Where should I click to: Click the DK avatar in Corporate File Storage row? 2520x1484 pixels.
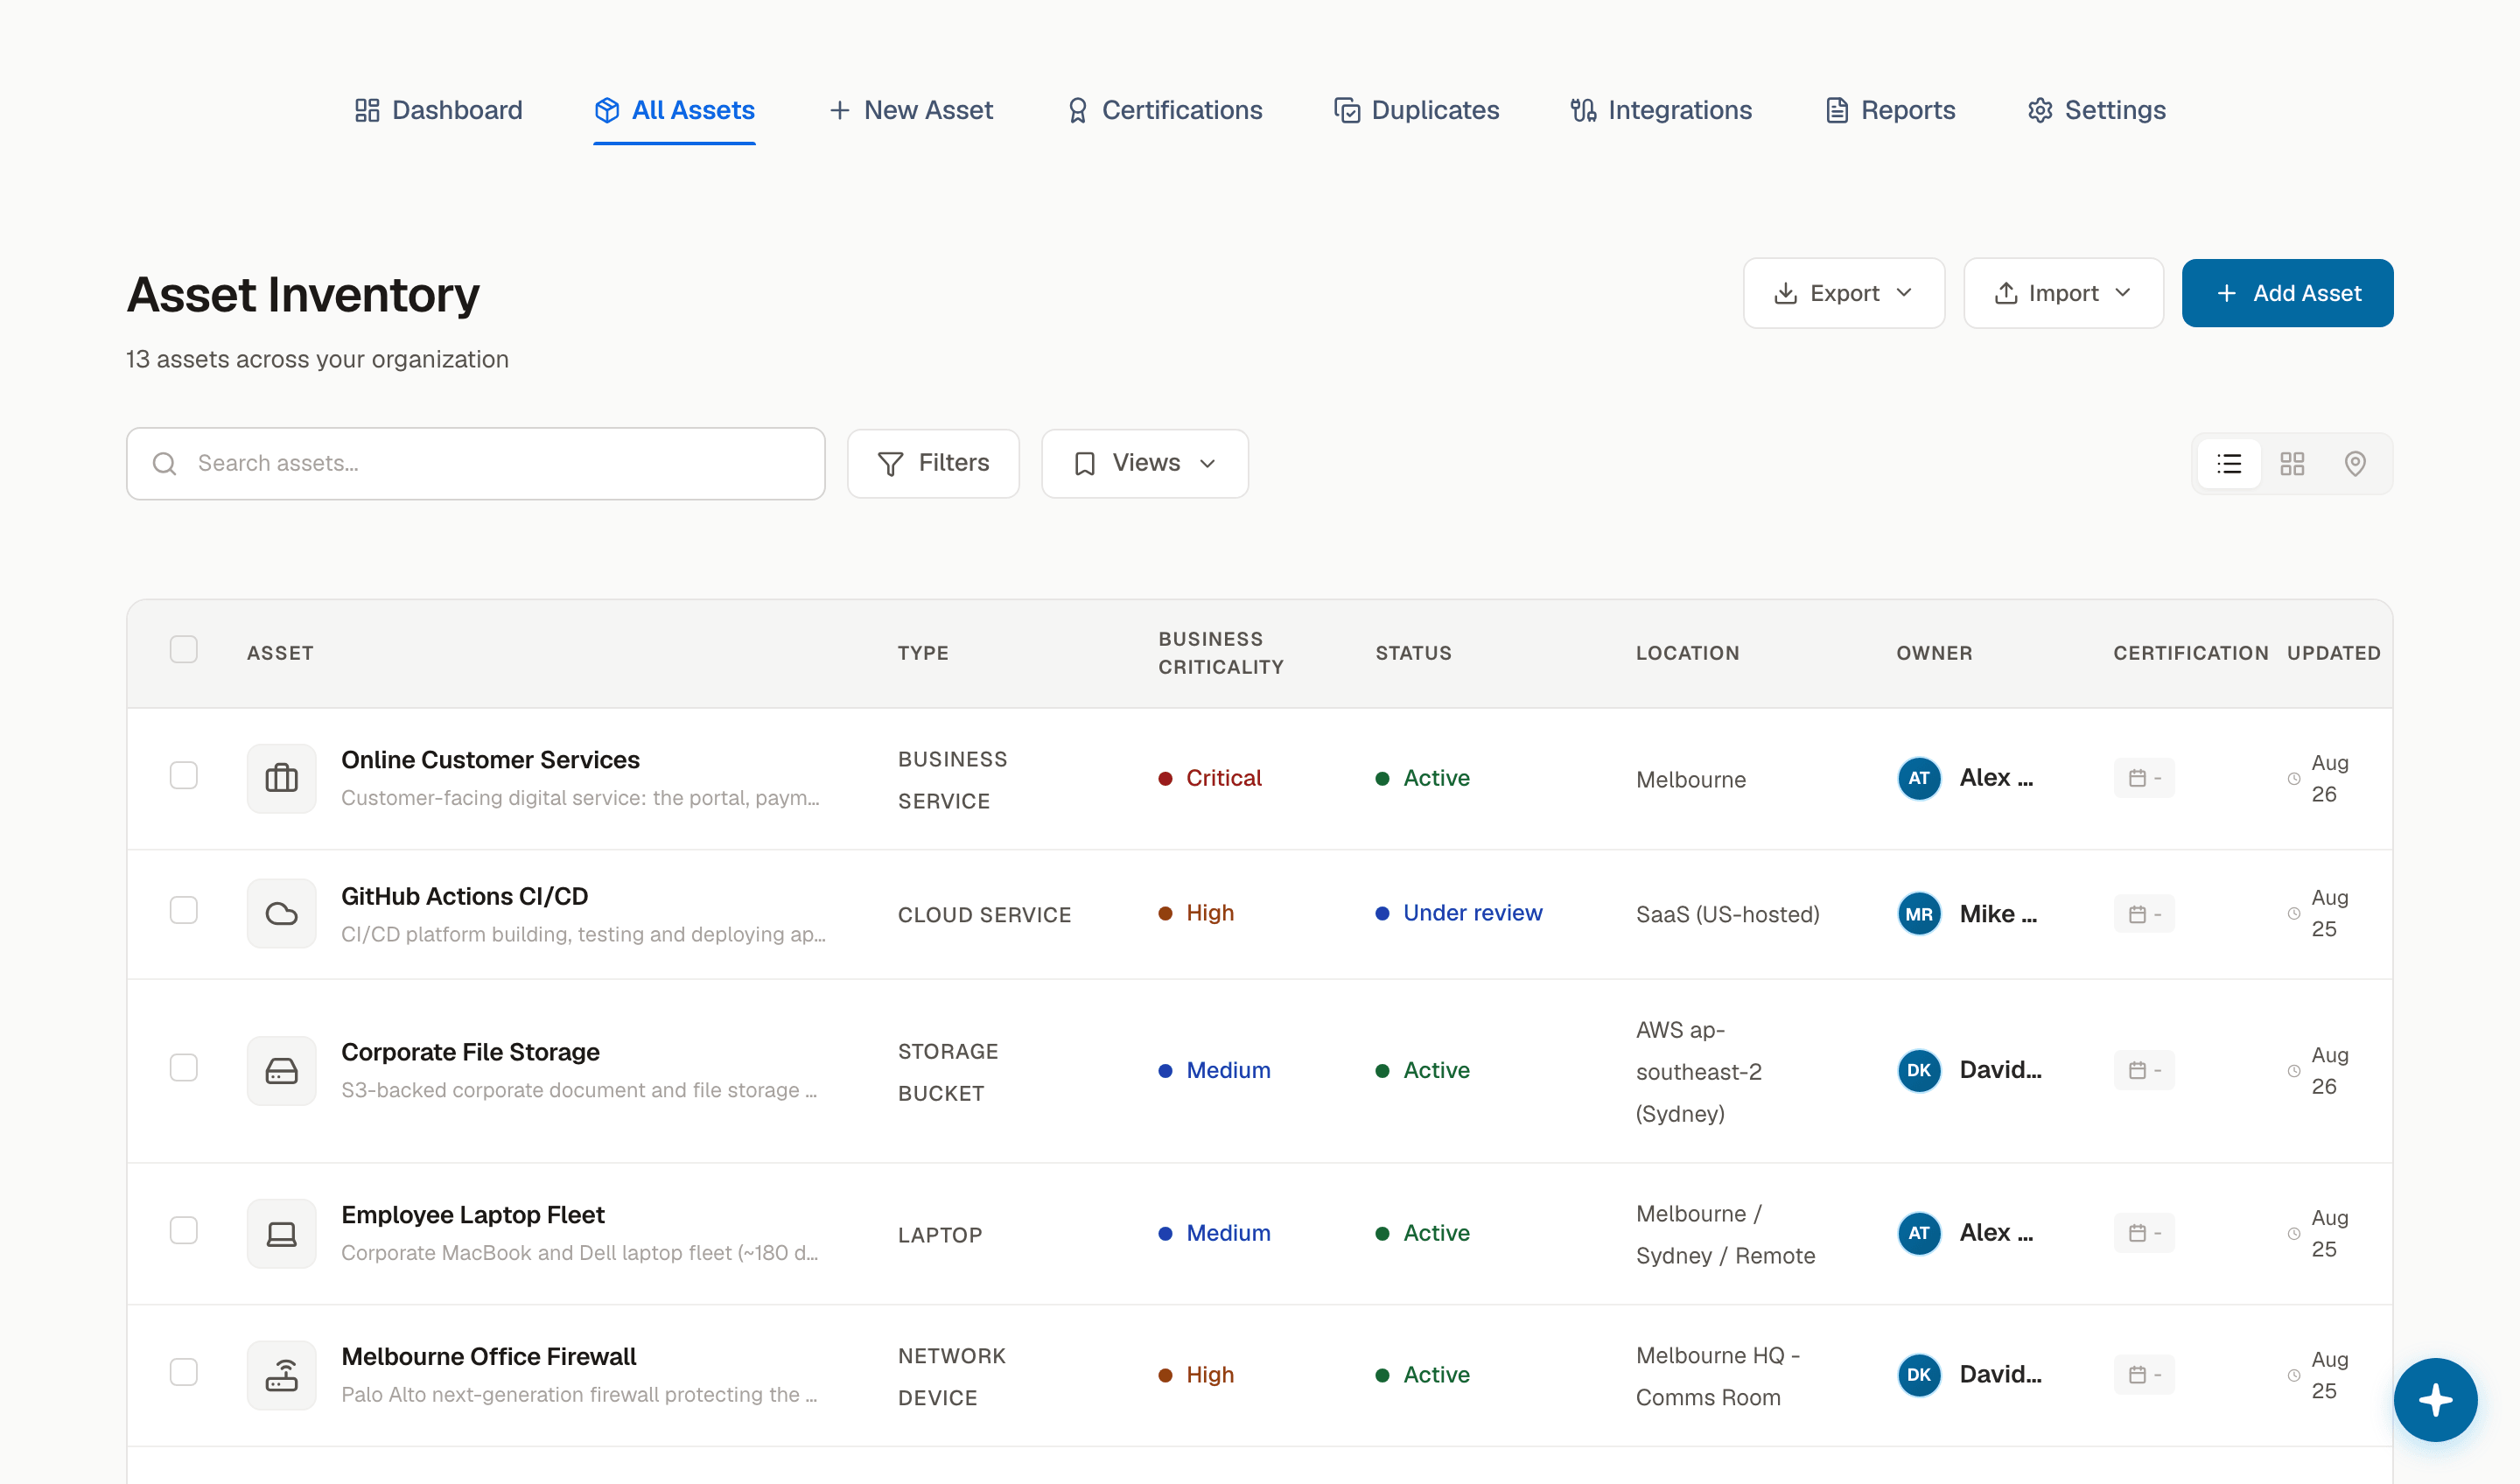[1919, 1071]
